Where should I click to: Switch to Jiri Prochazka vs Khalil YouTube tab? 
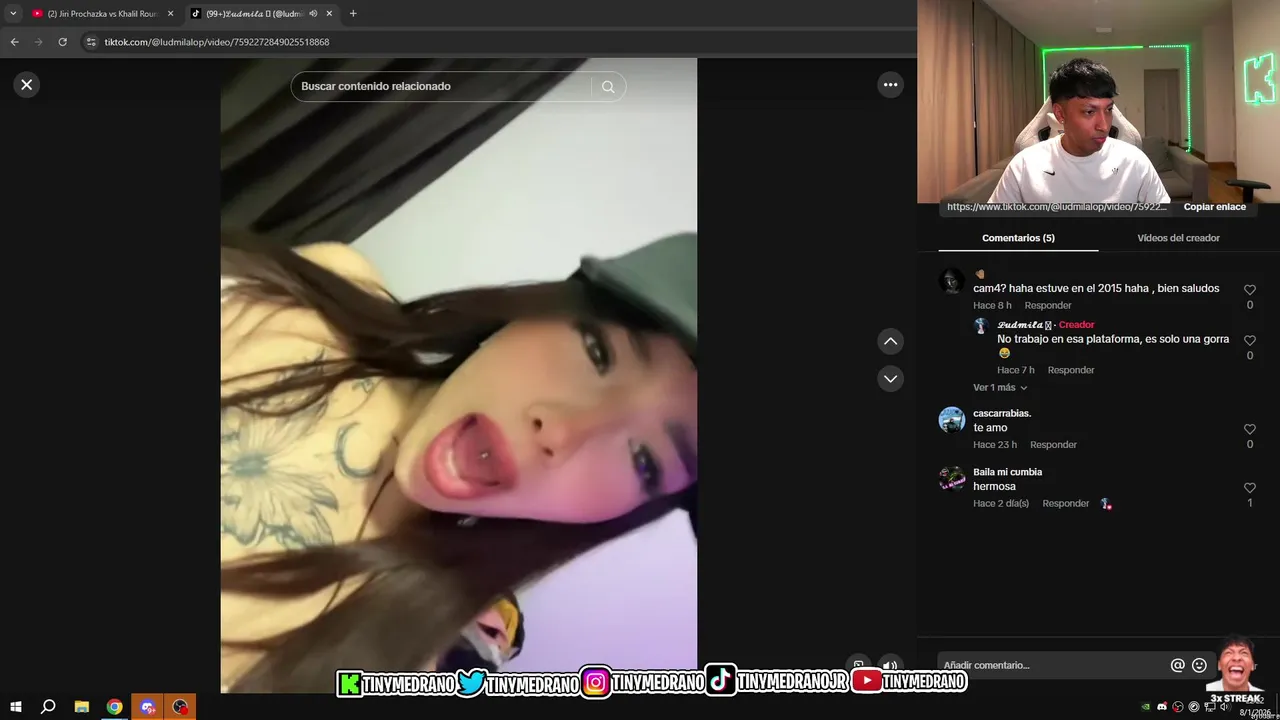coord(102,13)
